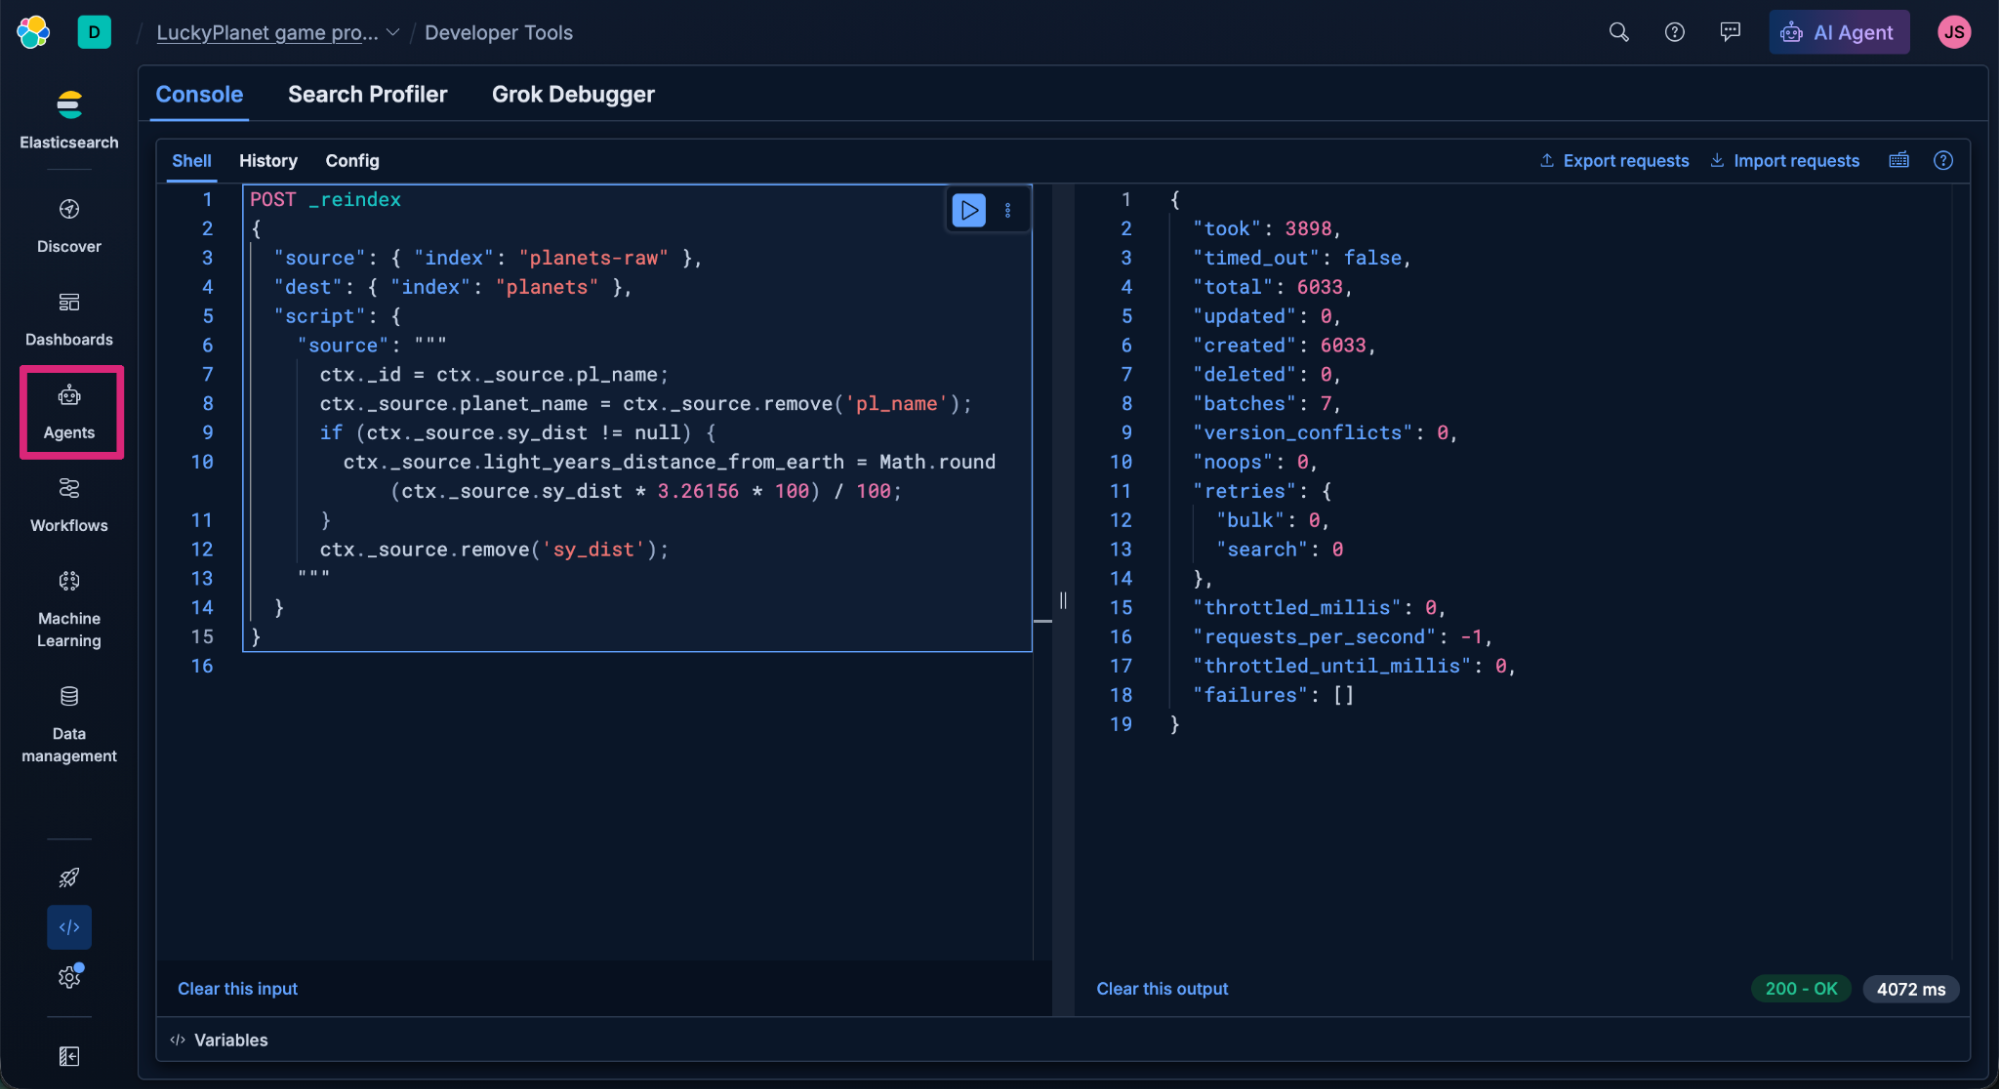The image size is (1999, 1090).
Task: Switch to the Search Profiler tab
Action: [x=367, y=94]
